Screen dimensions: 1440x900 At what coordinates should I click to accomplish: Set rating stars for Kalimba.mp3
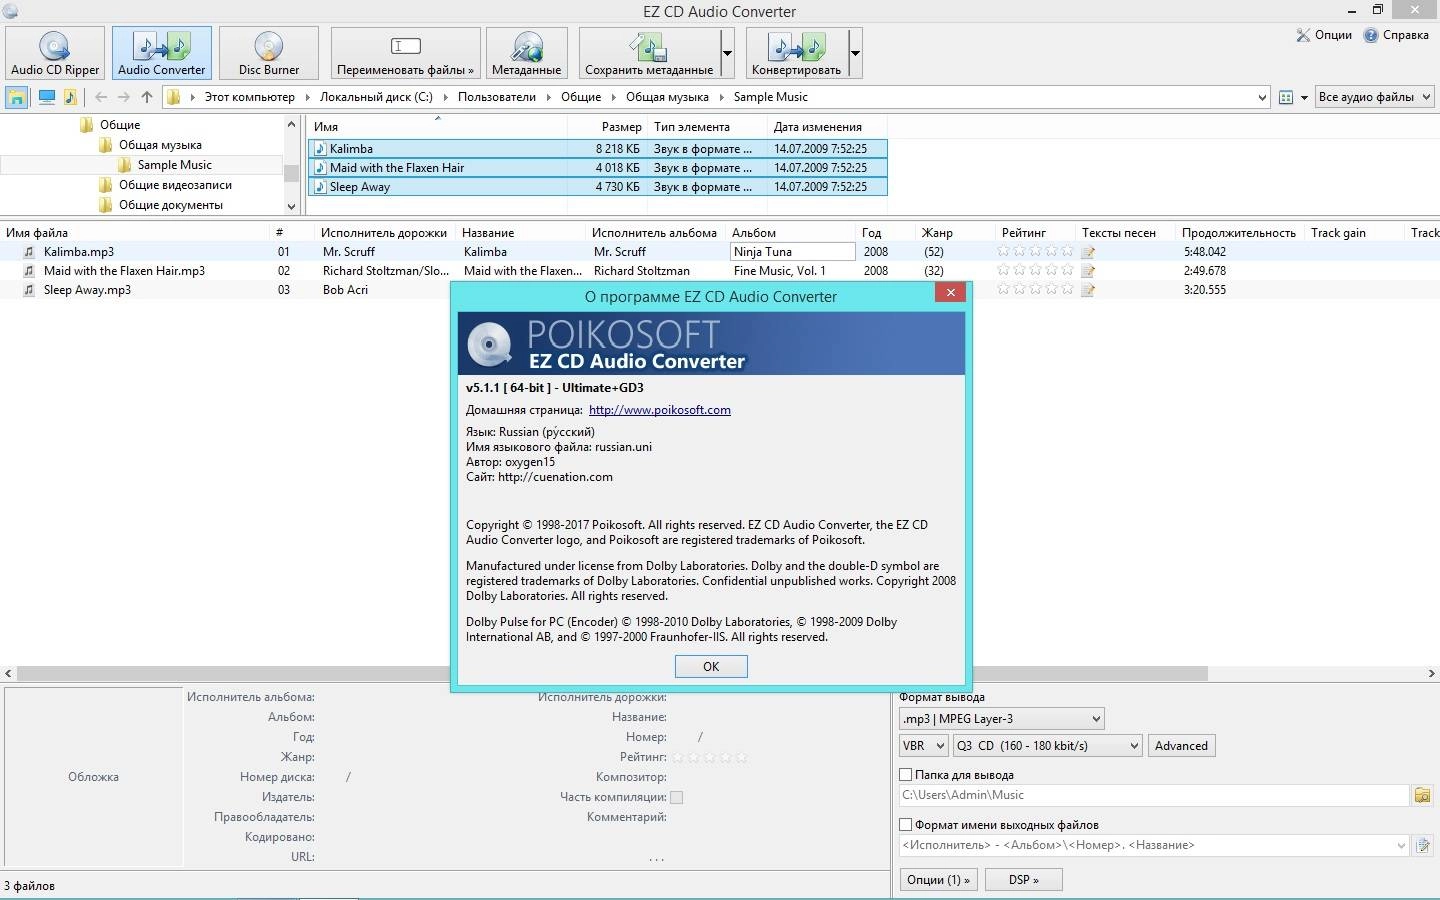[1035, 251]
